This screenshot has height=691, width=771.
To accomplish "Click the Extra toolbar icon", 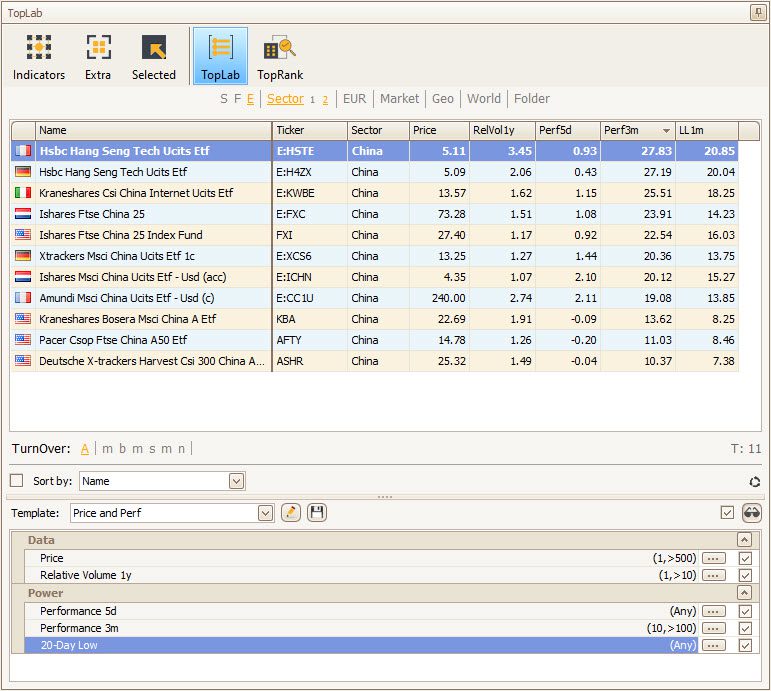I will [98, 56].
